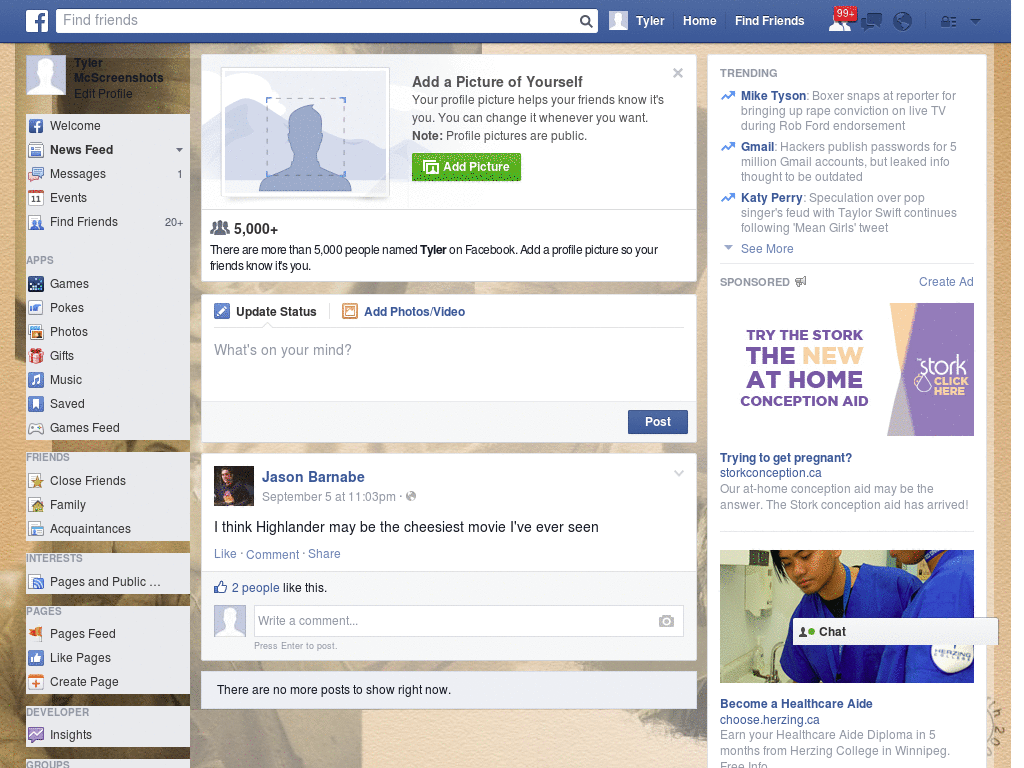Click the green Add Picture button
Image resolution: width=1024 pixels, height=768 pixels.
[466, 167]
